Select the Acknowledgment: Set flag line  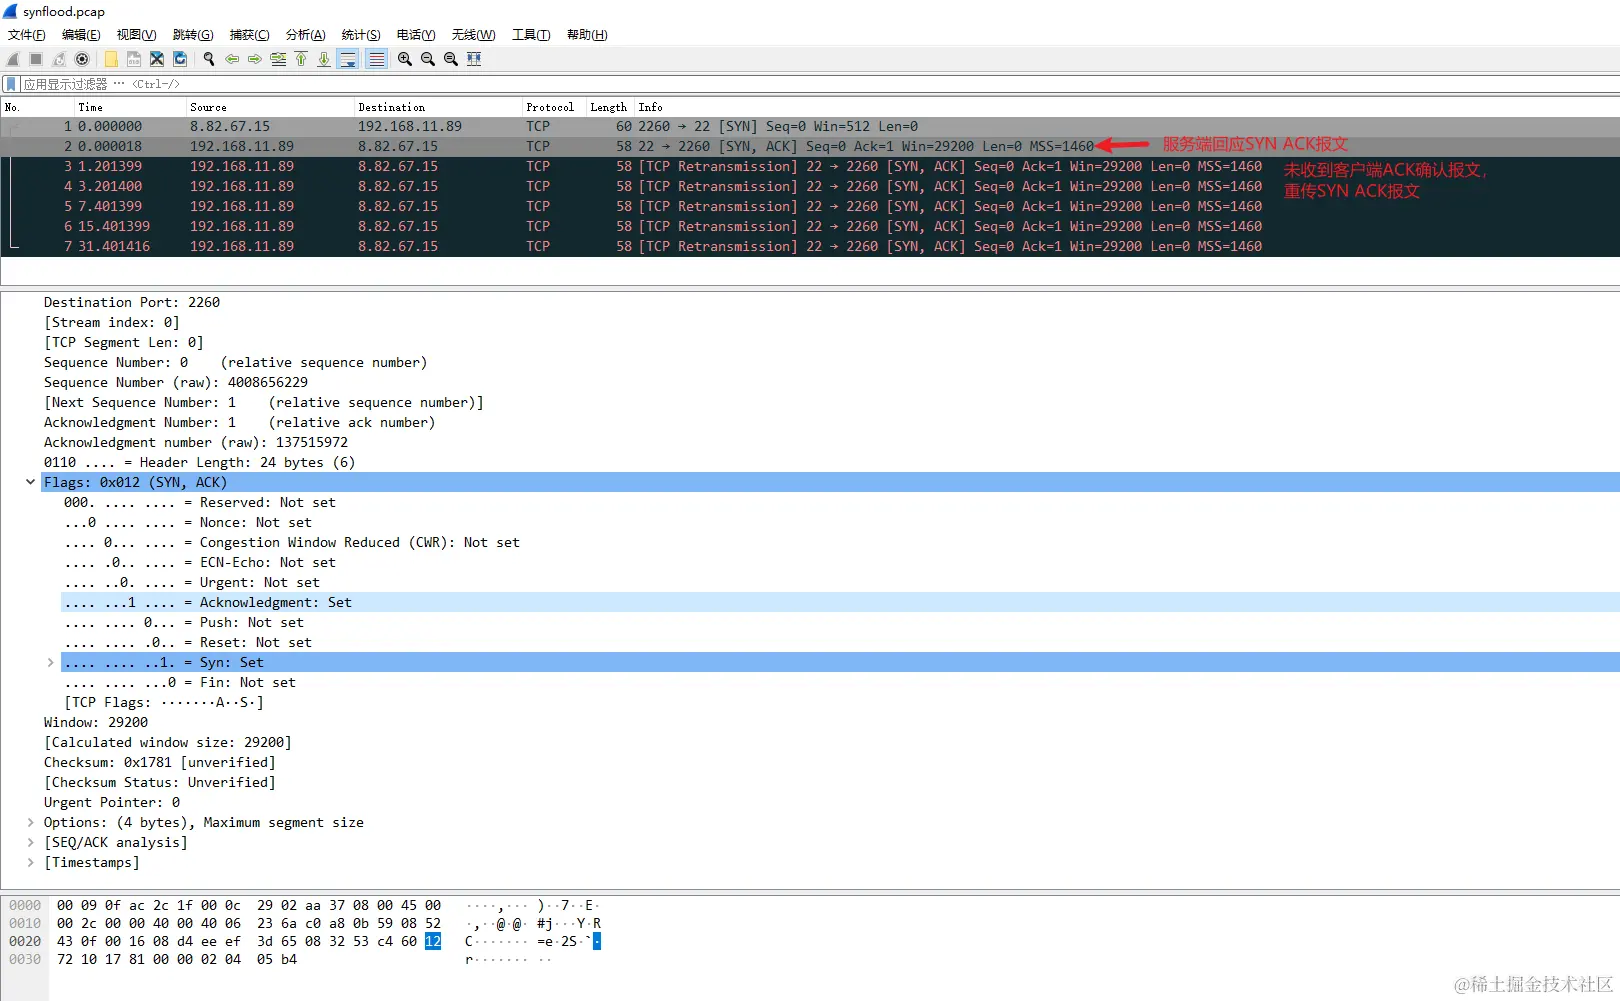pos(840,602)
